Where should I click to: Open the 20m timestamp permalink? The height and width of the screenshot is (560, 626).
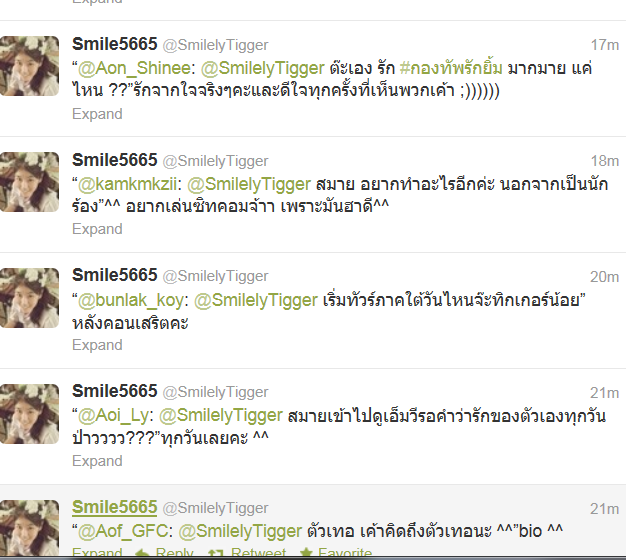pos(604,277)
